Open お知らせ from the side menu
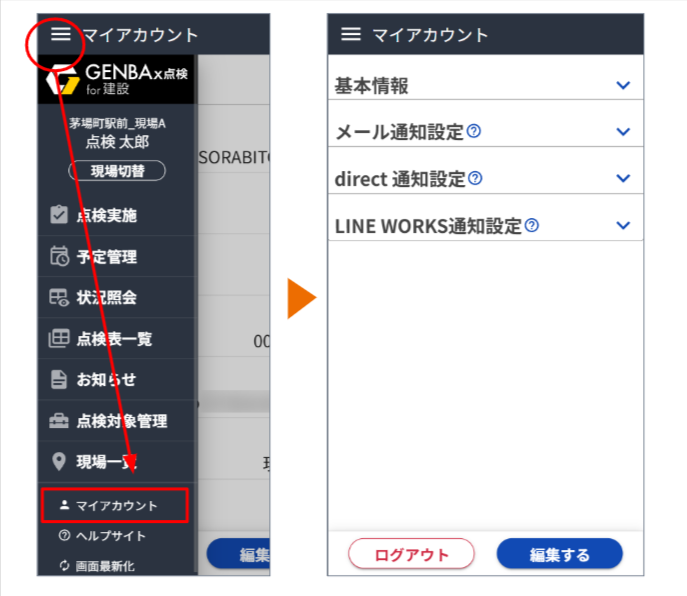Screen dimensions: 687x596 (116, 380)
